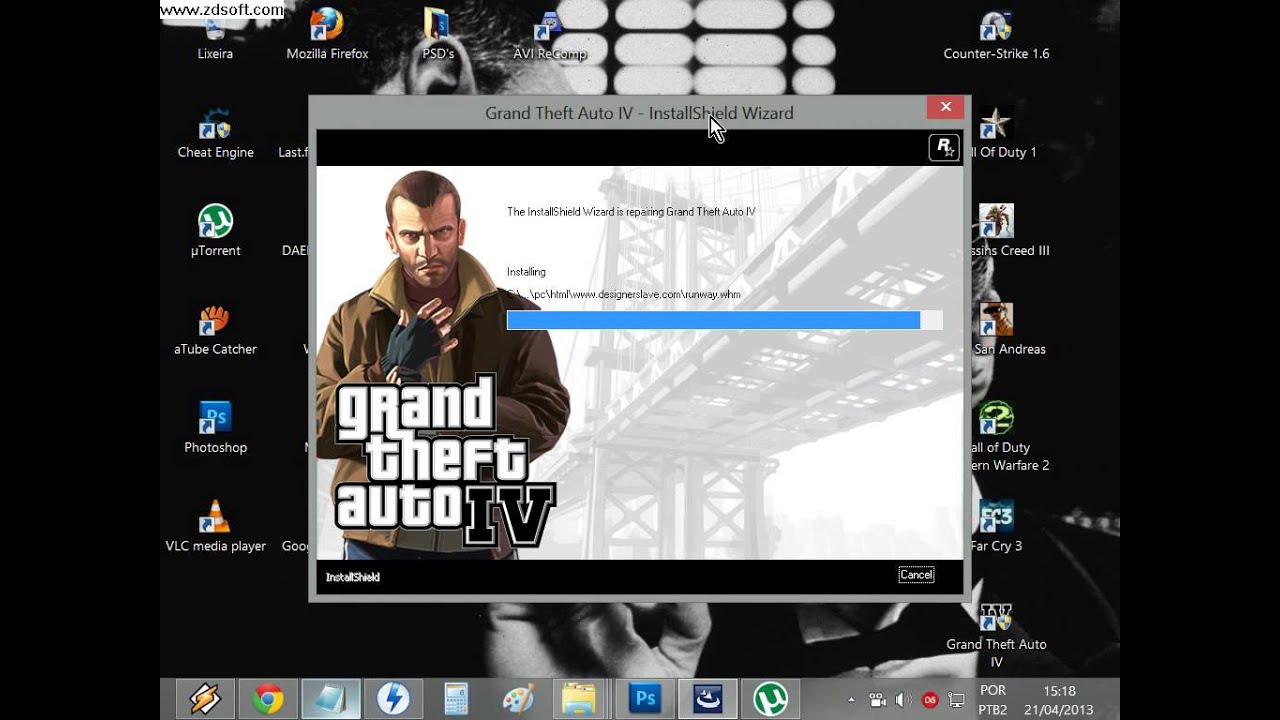The height and width of the screenshot is (720, 1280).
Task: Open the volume control in tray
Action: pos(903,700)
